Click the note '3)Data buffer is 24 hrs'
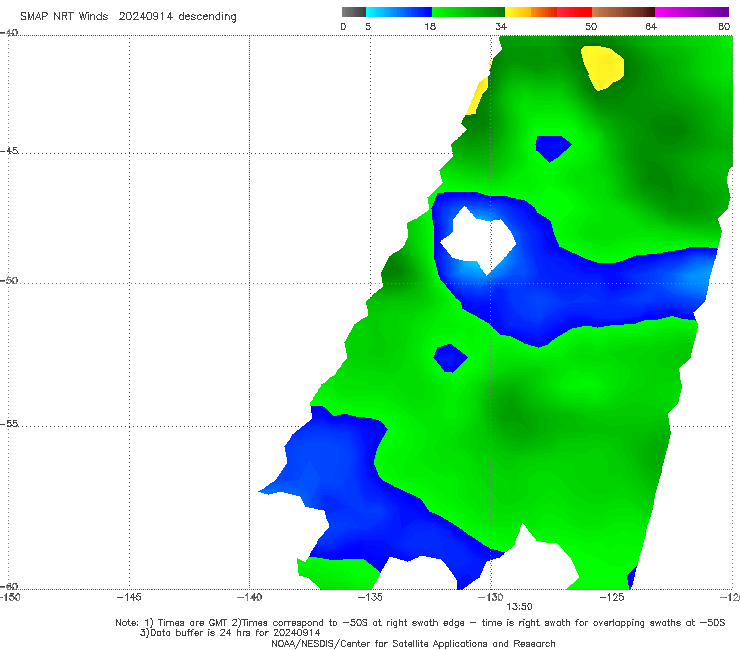Viewport: 740px width, 650px height. [230, 633]
